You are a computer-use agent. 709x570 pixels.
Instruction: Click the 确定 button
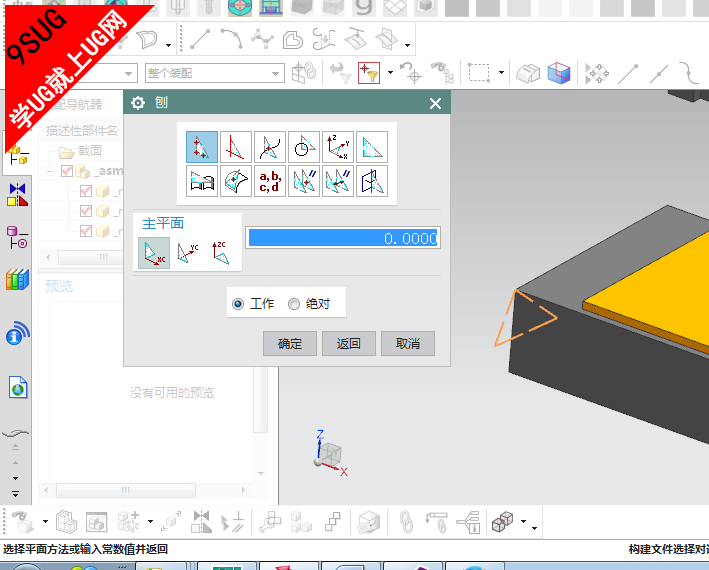(x=290, y=344)
